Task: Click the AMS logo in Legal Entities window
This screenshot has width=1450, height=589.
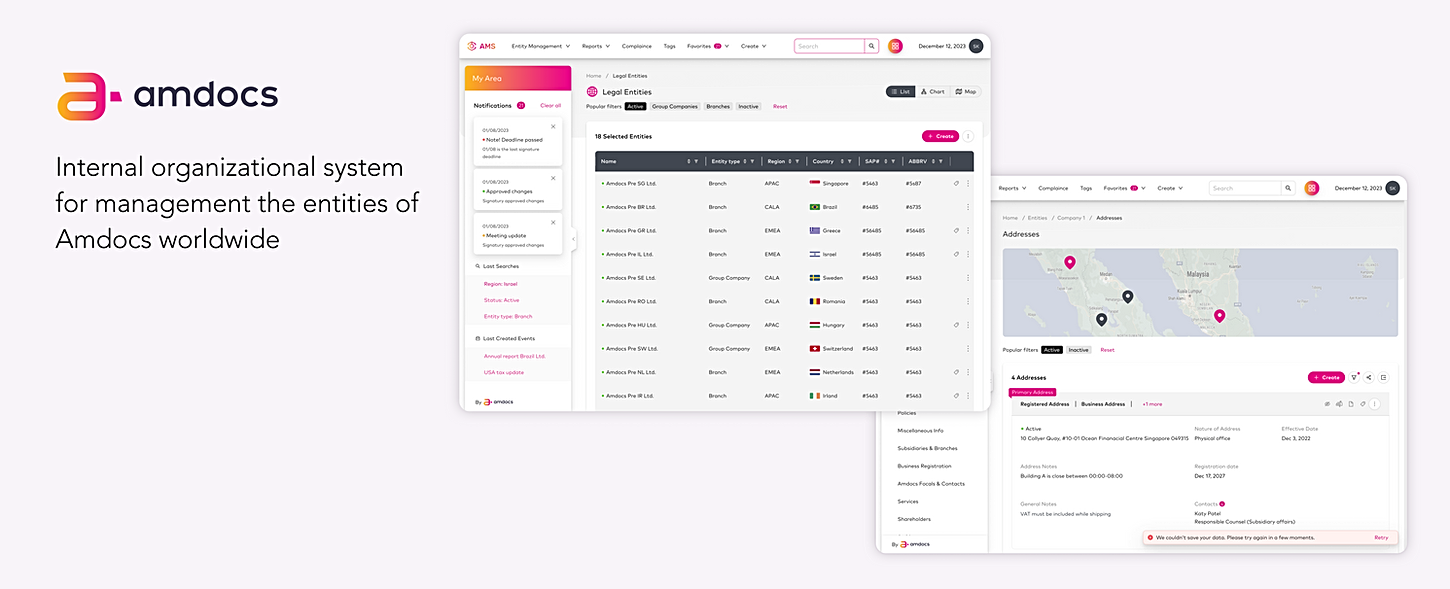Action: click(x=481, y=46)
